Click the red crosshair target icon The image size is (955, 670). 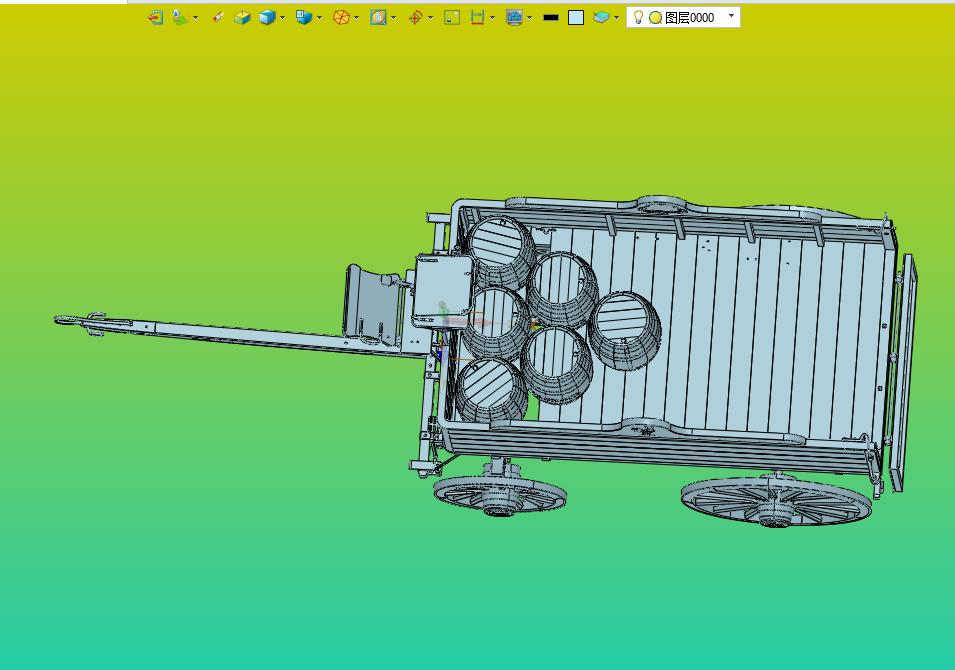click(x=415, y=18)
